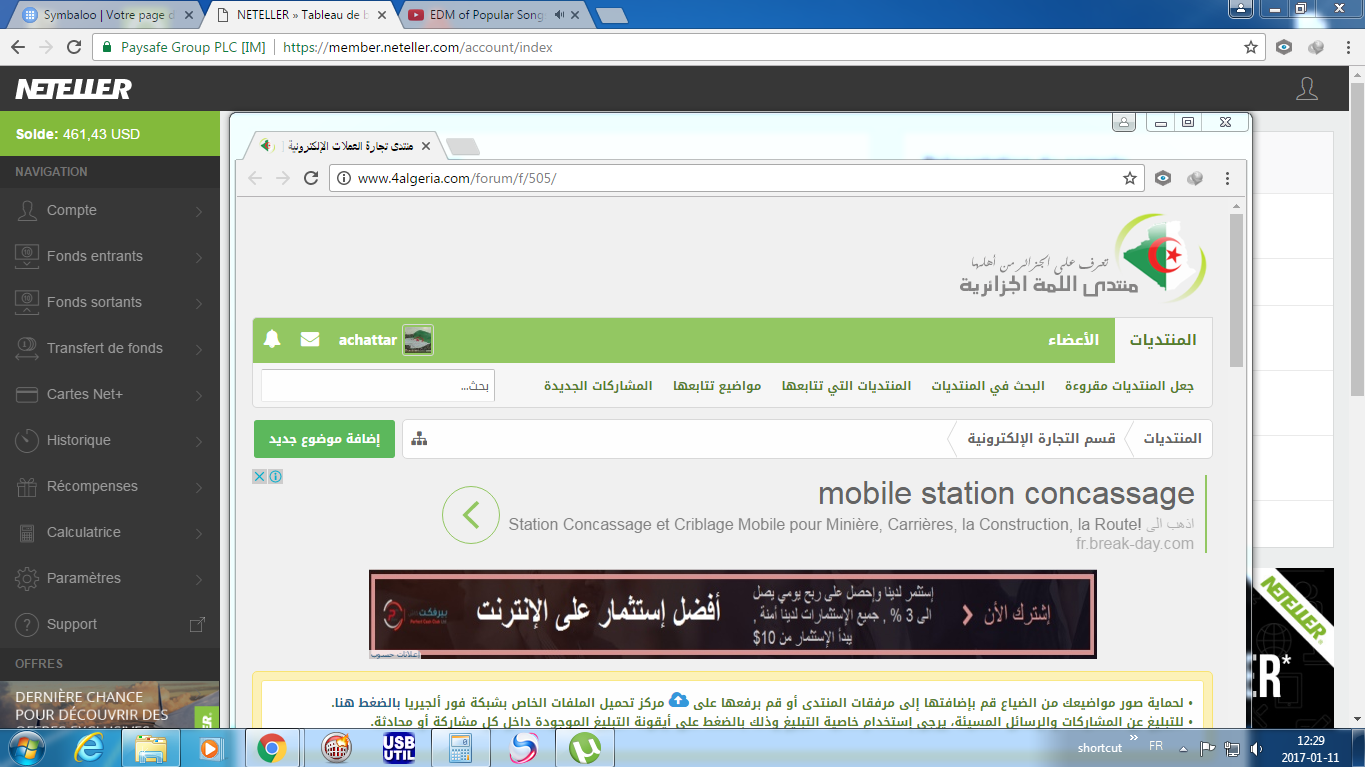The height and width of the screenshot is (767, 1365).
Task: Click the forum window vertical scrollbar
Action: click(1236, 290)
